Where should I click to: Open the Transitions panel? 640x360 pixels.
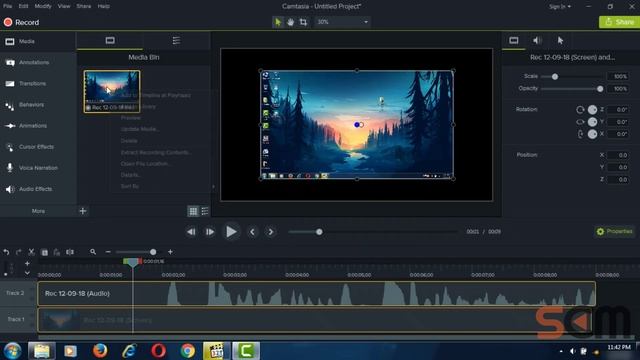[x=38, y=84]
